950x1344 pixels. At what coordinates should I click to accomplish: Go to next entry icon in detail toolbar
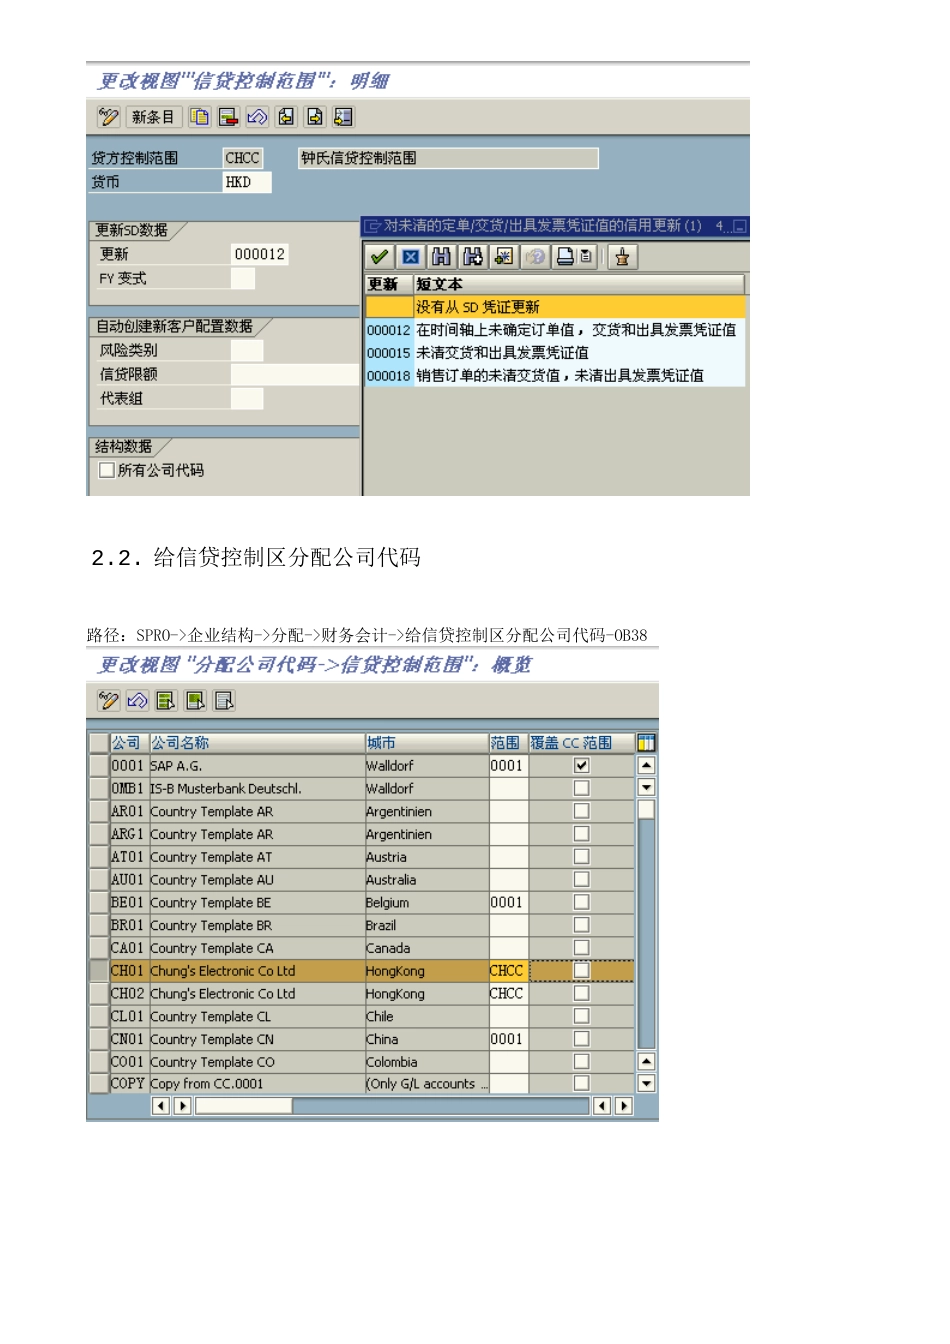click(315, 117)
